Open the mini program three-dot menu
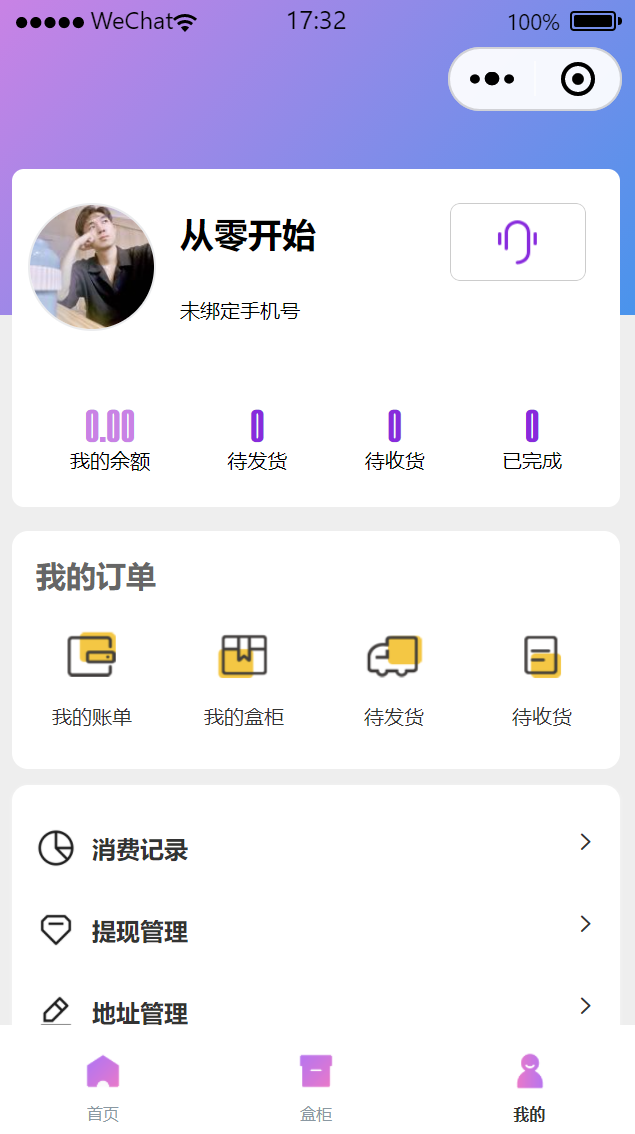 (491, 79)
